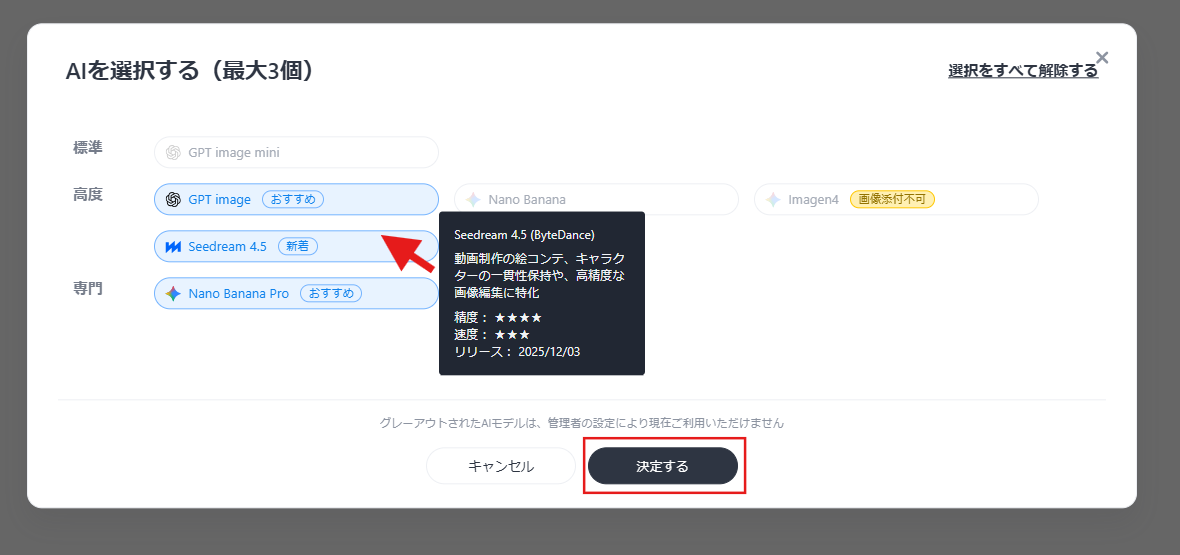Click the 高度 category label

[x=88, y=195]
